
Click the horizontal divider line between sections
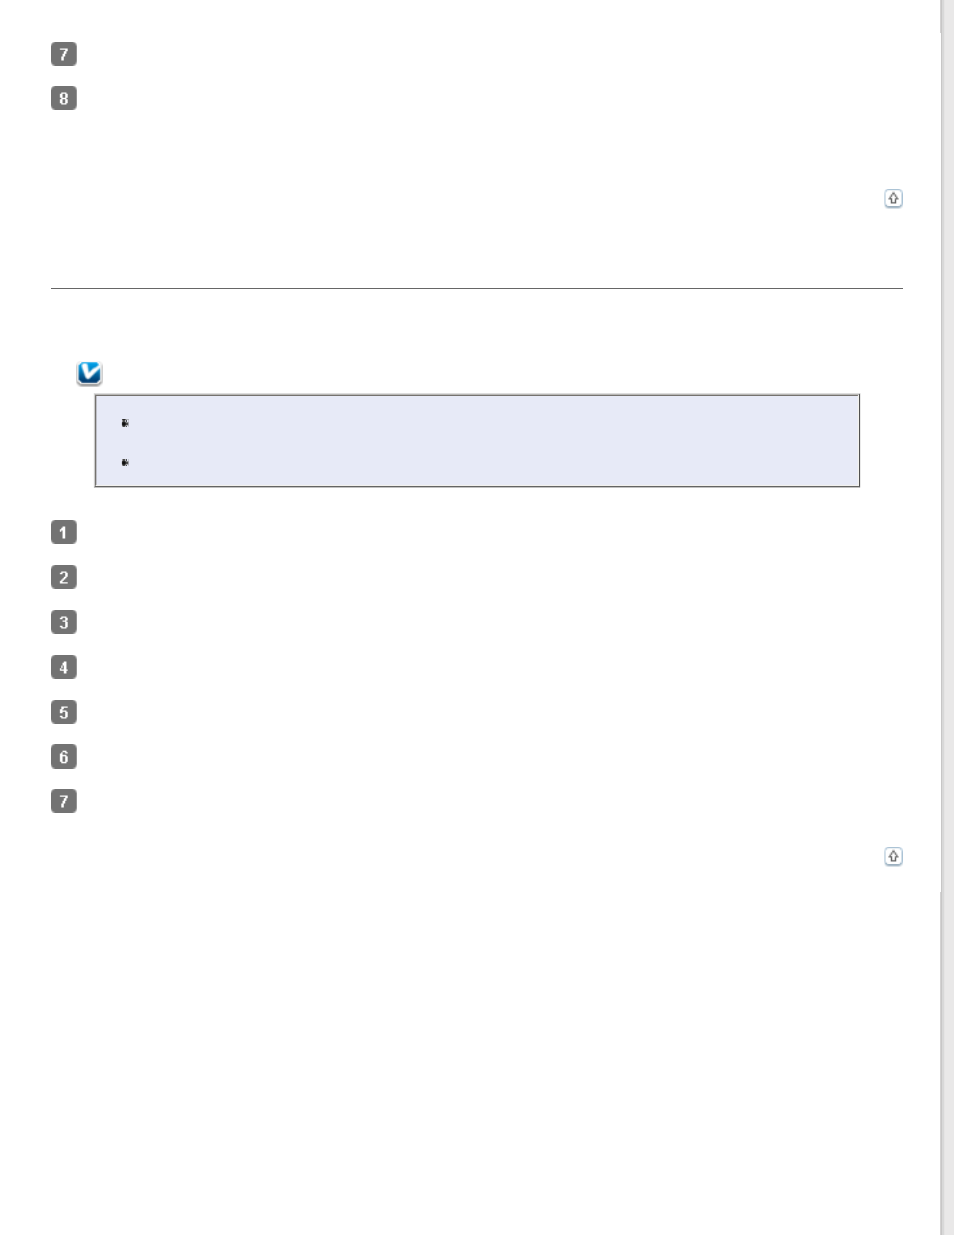477,288
